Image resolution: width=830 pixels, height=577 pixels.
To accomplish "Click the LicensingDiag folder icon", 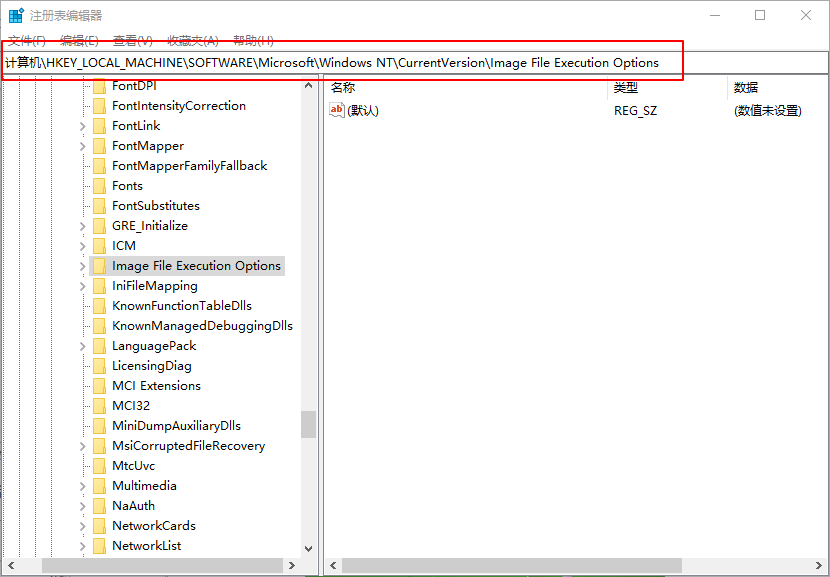I will coord(99,366).
